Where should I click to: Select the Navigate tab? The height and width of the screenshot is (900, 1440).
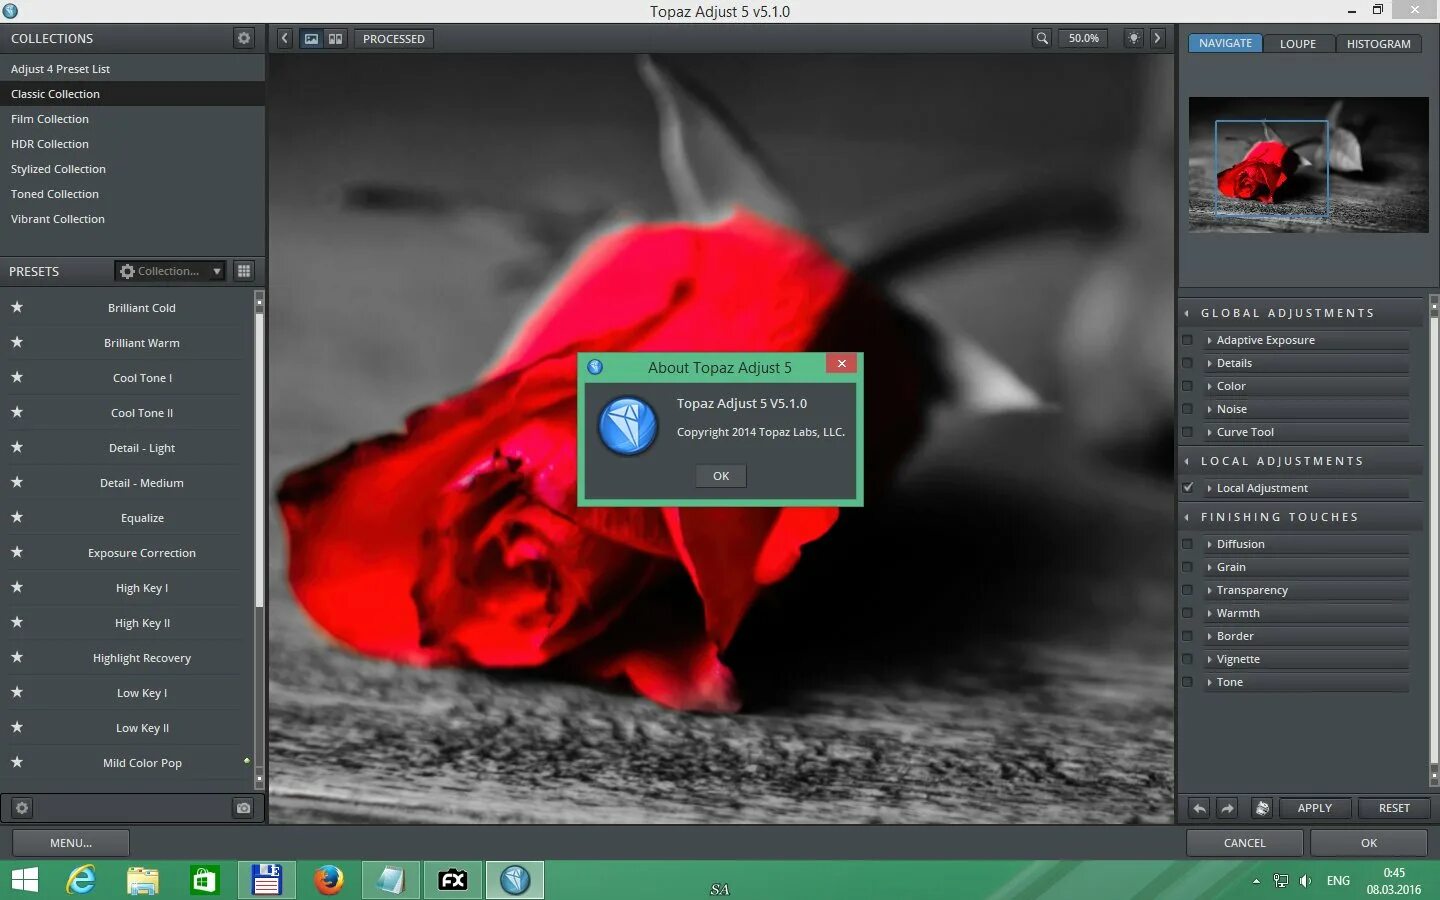point(1225,43)
